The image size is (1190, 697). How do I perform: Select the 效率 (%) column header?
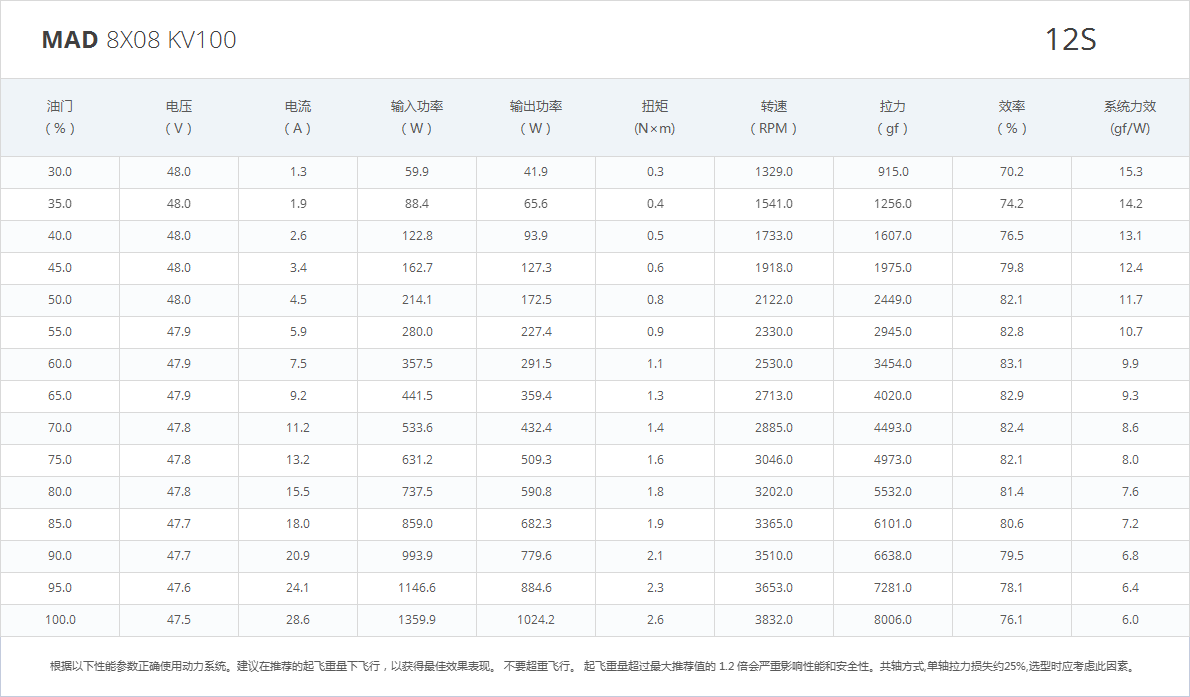tap(1012, 118)
